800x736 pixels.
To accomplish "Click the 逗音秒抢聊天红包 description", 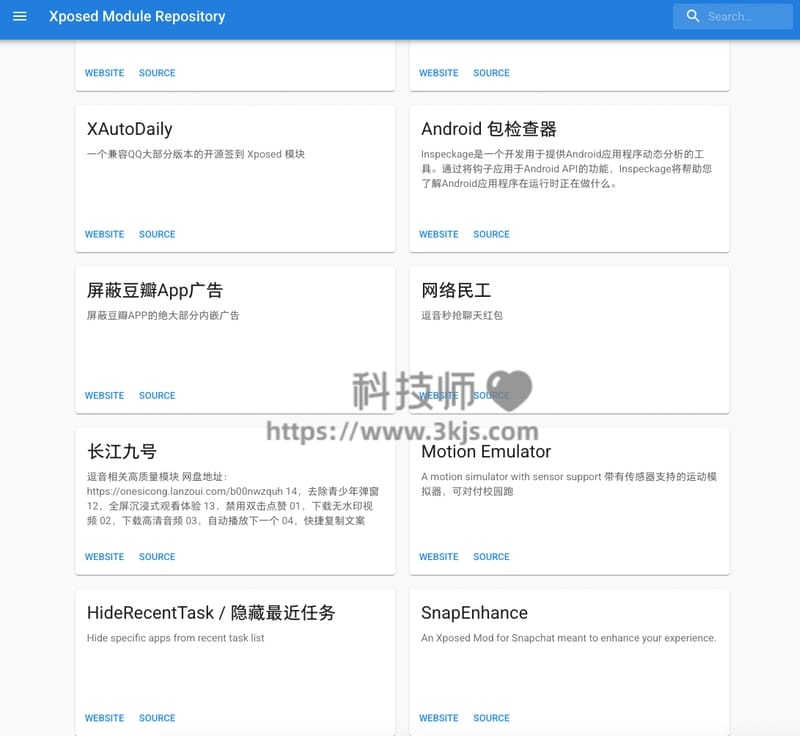I will pos(462,315).
